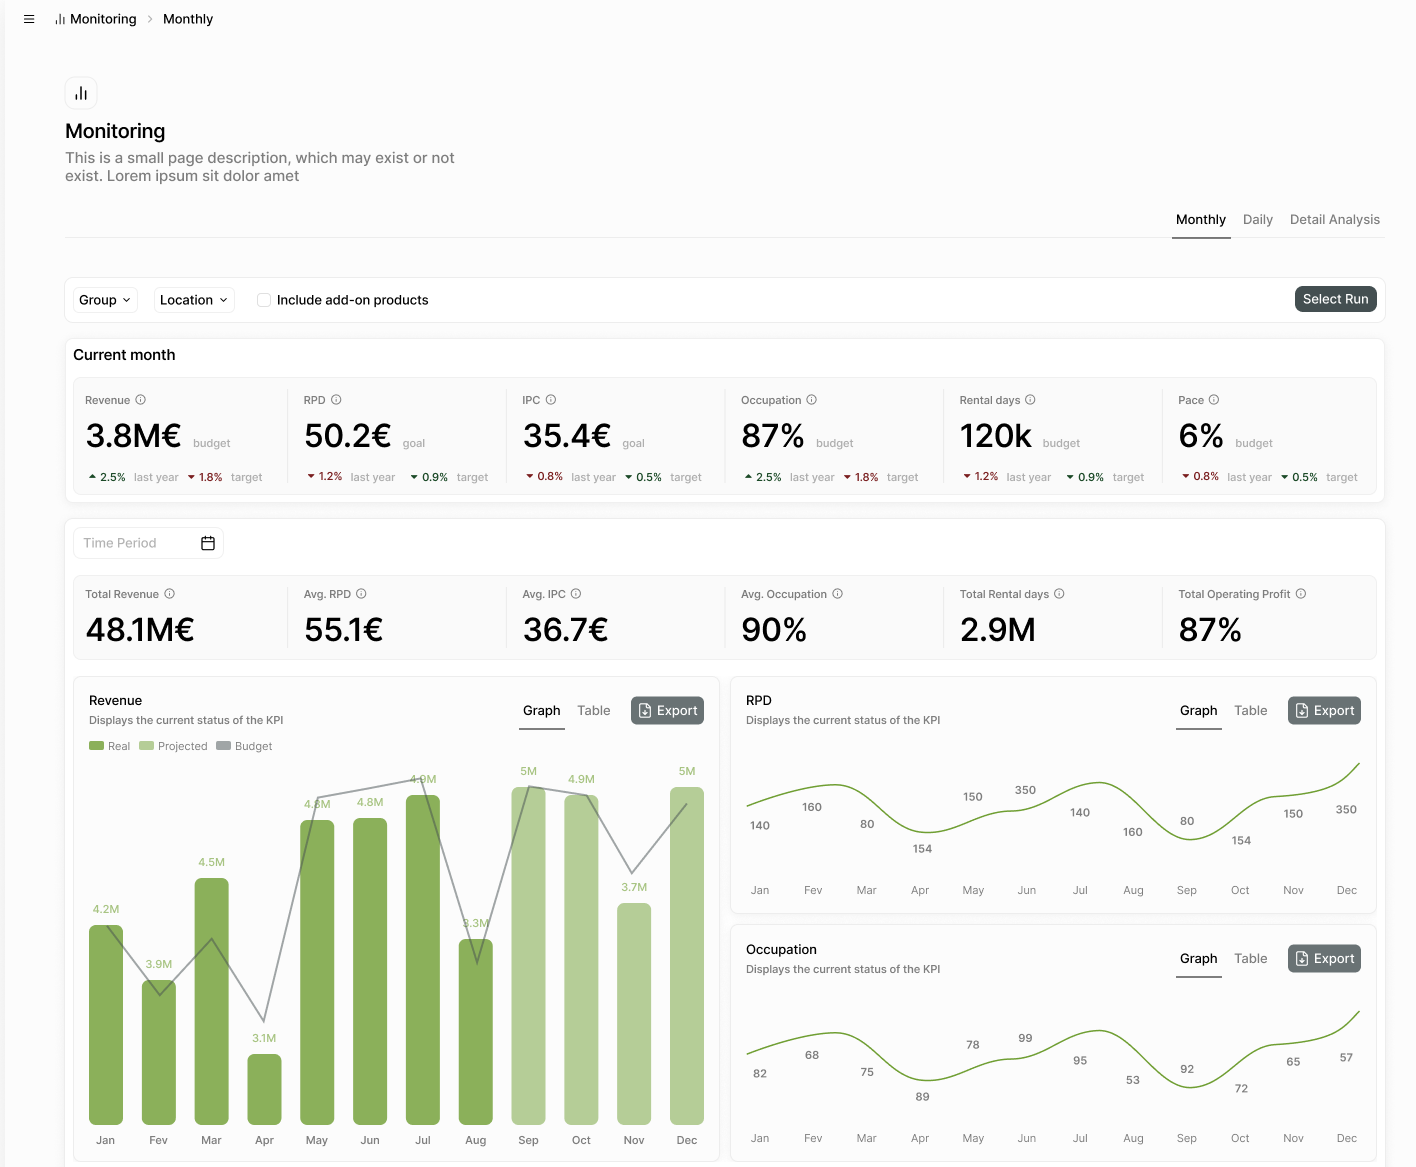Open the Location filter dropdown
This screenshot has width=1416, height=1167.
pyautogui.click(x=193, y=300)
